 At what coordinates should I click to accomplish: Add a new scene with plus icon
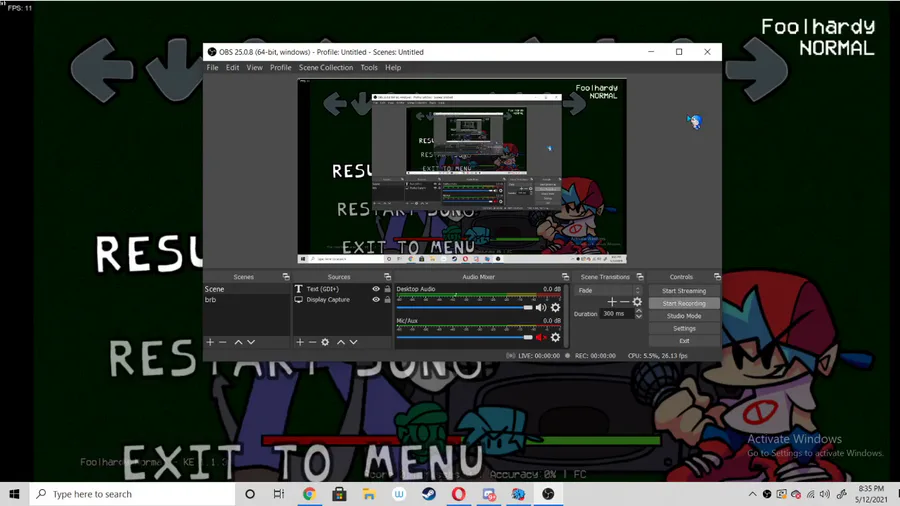[x=210, y=342]
